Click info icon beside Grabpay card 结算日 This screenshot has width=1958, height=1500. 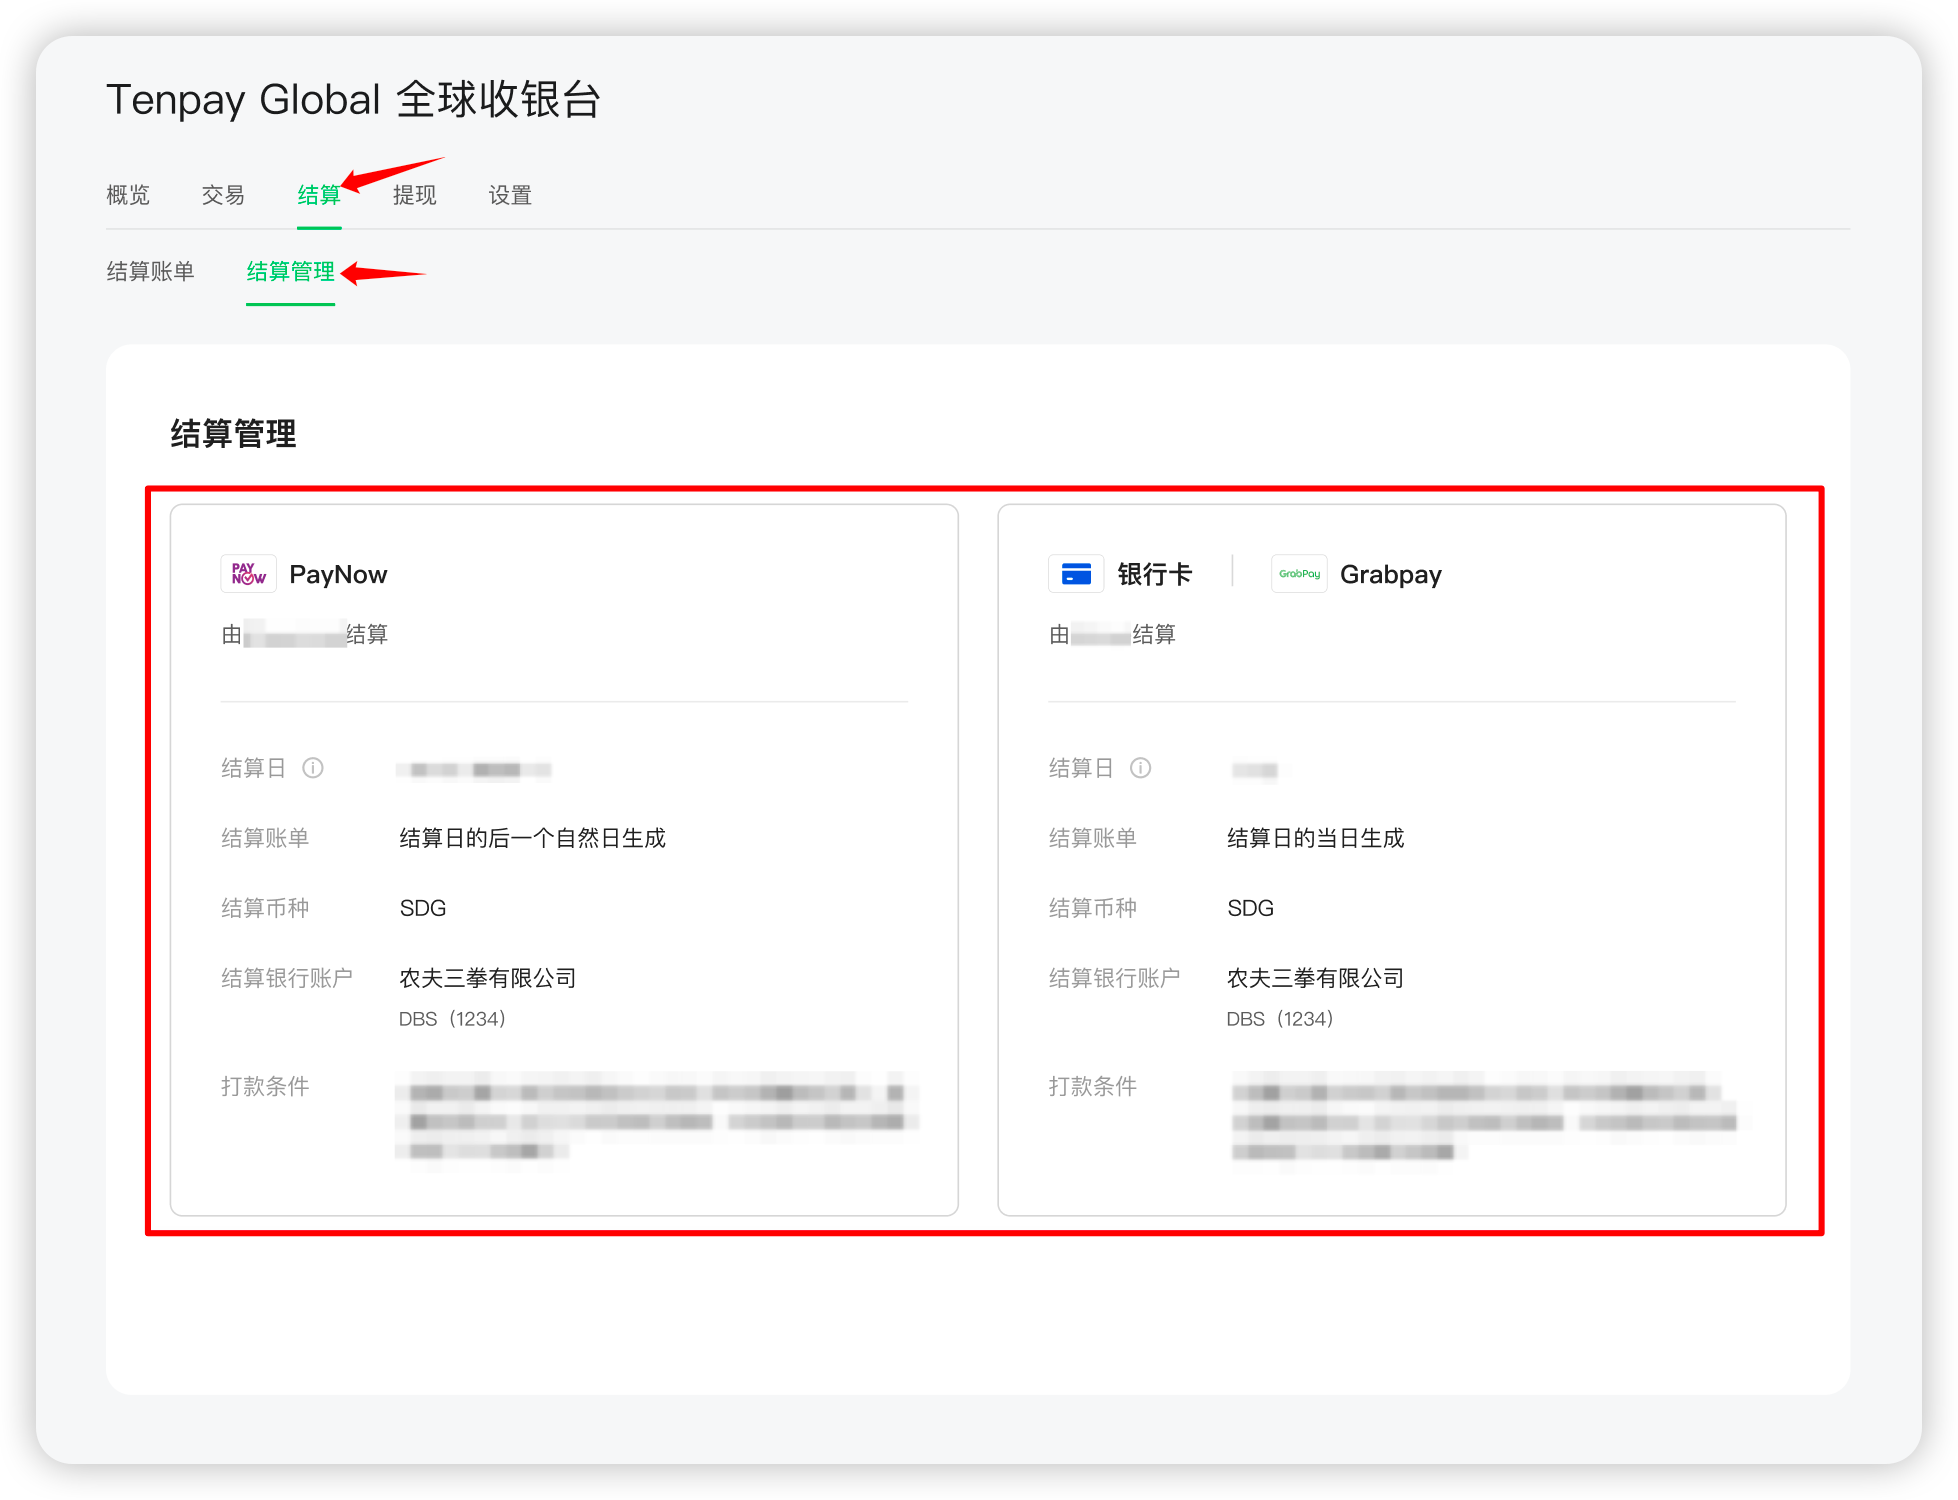(x=1141, y=768)
